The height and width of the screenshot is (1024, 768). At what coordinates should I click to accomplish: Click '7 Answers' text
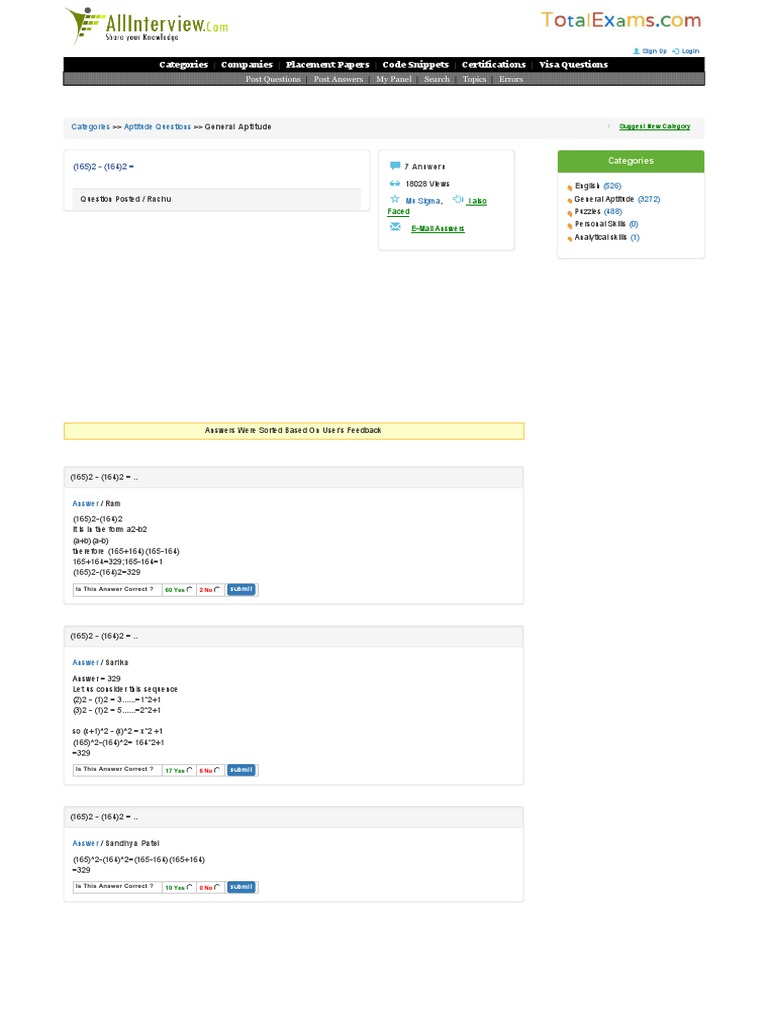click(x=424, y=167)
